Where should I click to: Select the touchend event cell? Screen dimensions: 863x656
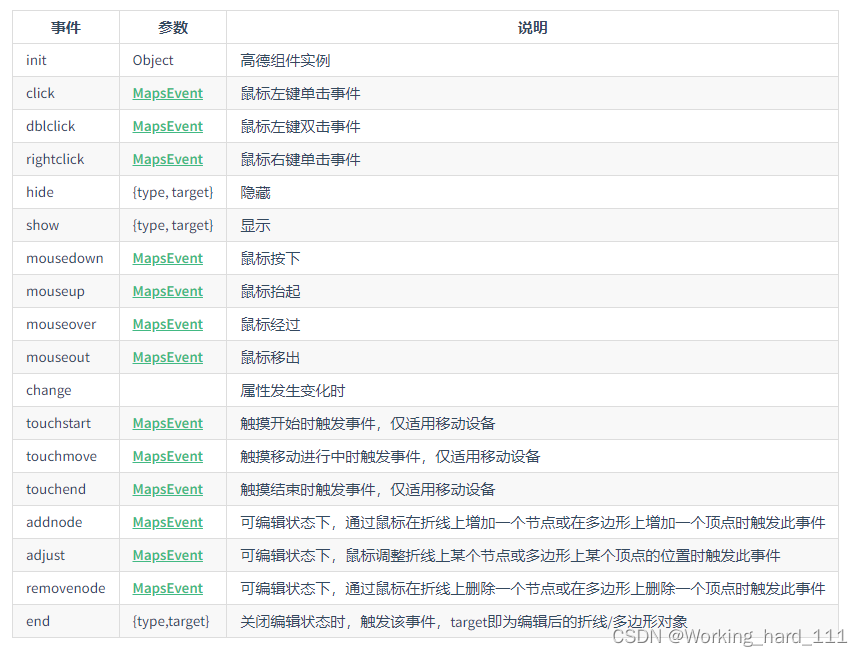[x=66, y=490]
